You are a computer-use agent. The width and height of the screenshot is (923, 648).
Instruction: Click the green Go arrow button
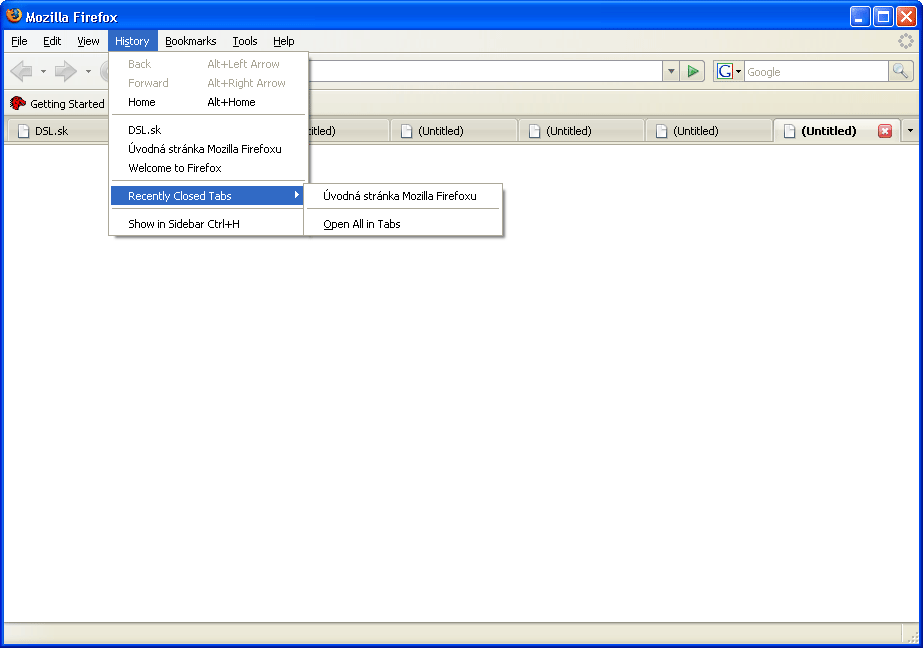point(692,72)
